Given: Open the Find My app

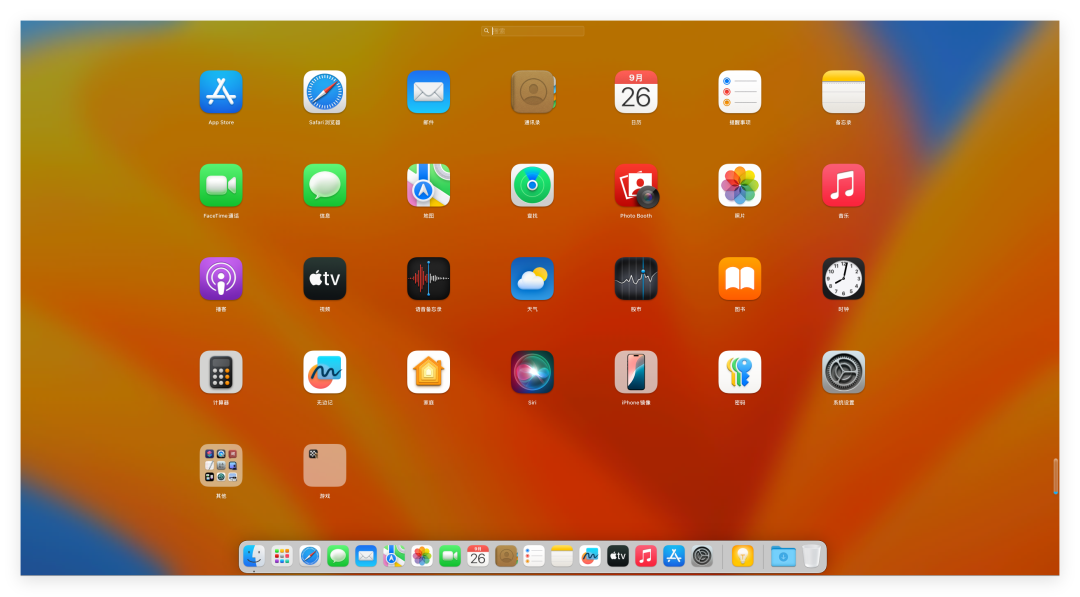Looking at the screenshot, I should 532,185.
